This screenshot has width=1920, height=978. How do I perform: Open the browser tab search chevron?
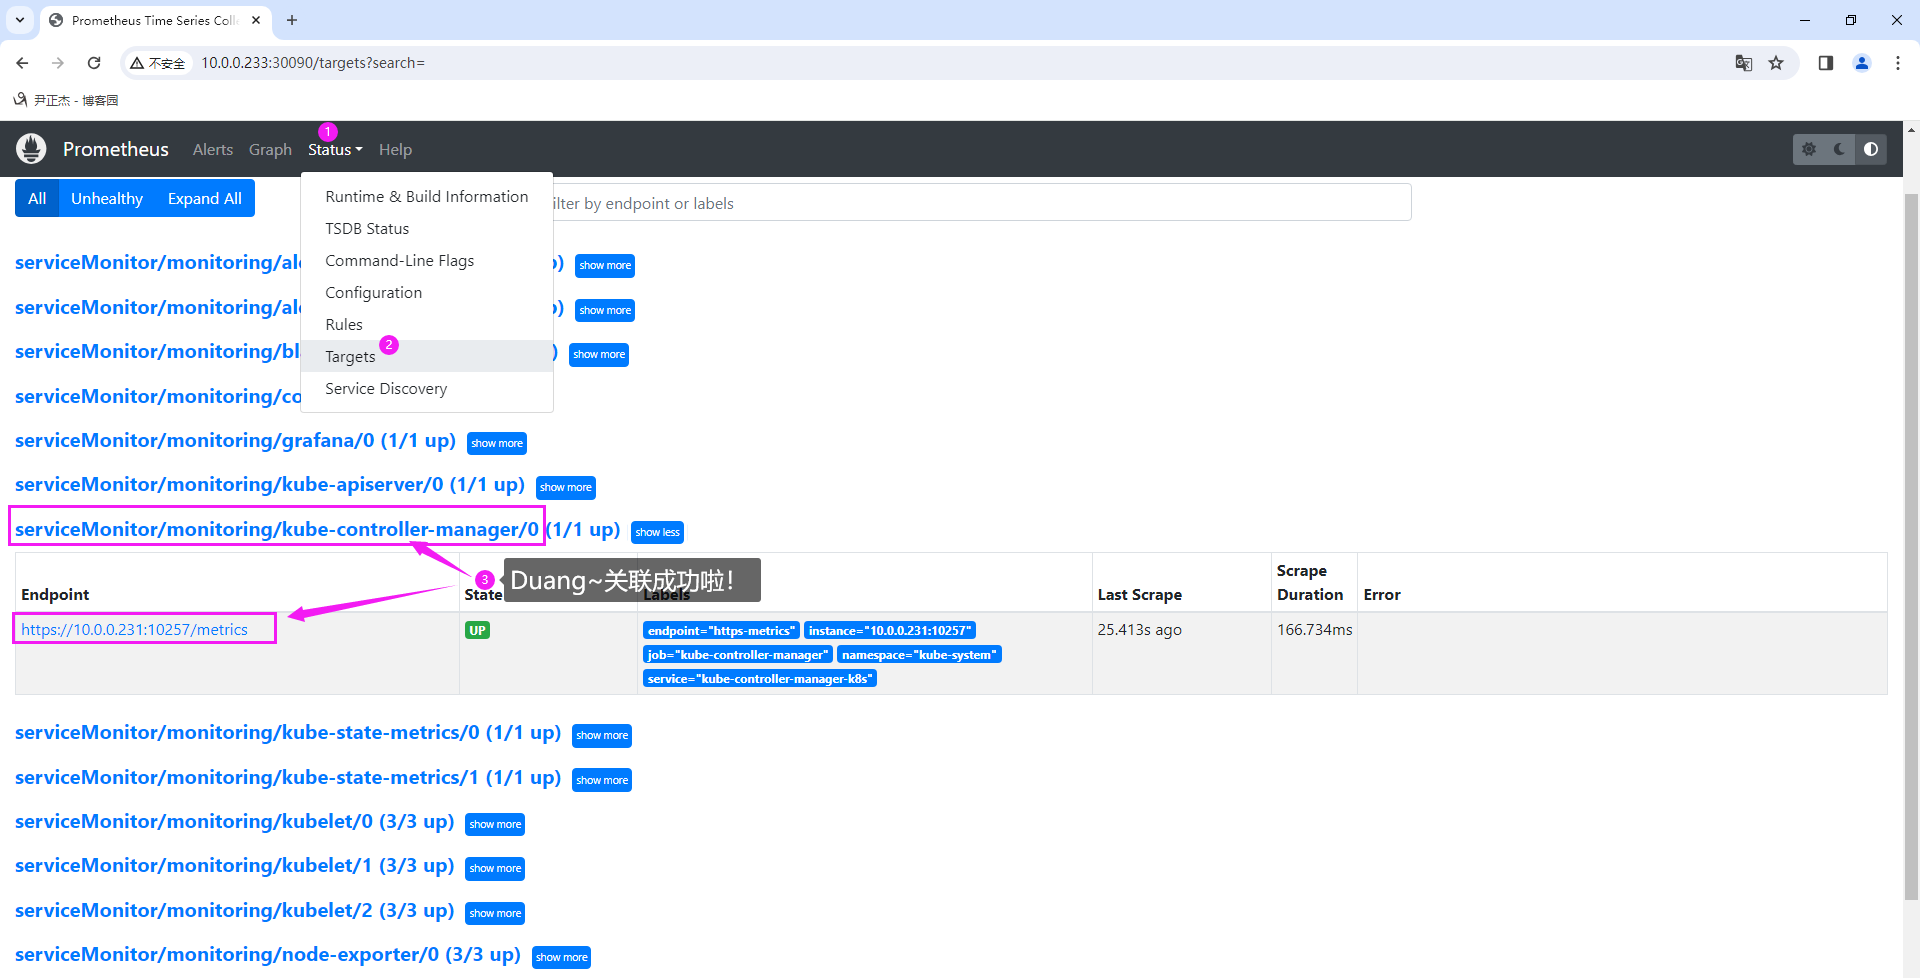tap(20, 20)
